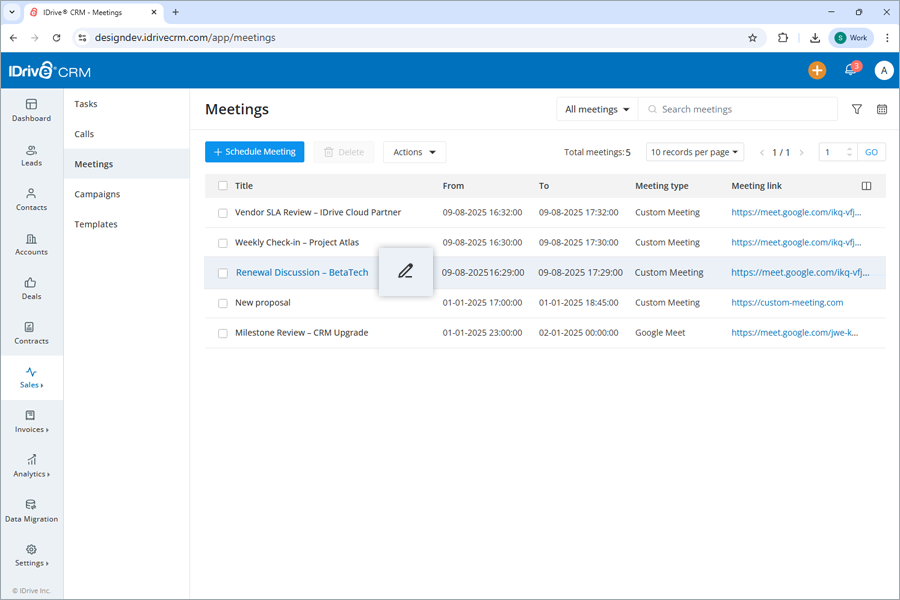Click the edit pencil for Renewal Discussion – BetaTech

pyautogui.click(x=405, y=271)
